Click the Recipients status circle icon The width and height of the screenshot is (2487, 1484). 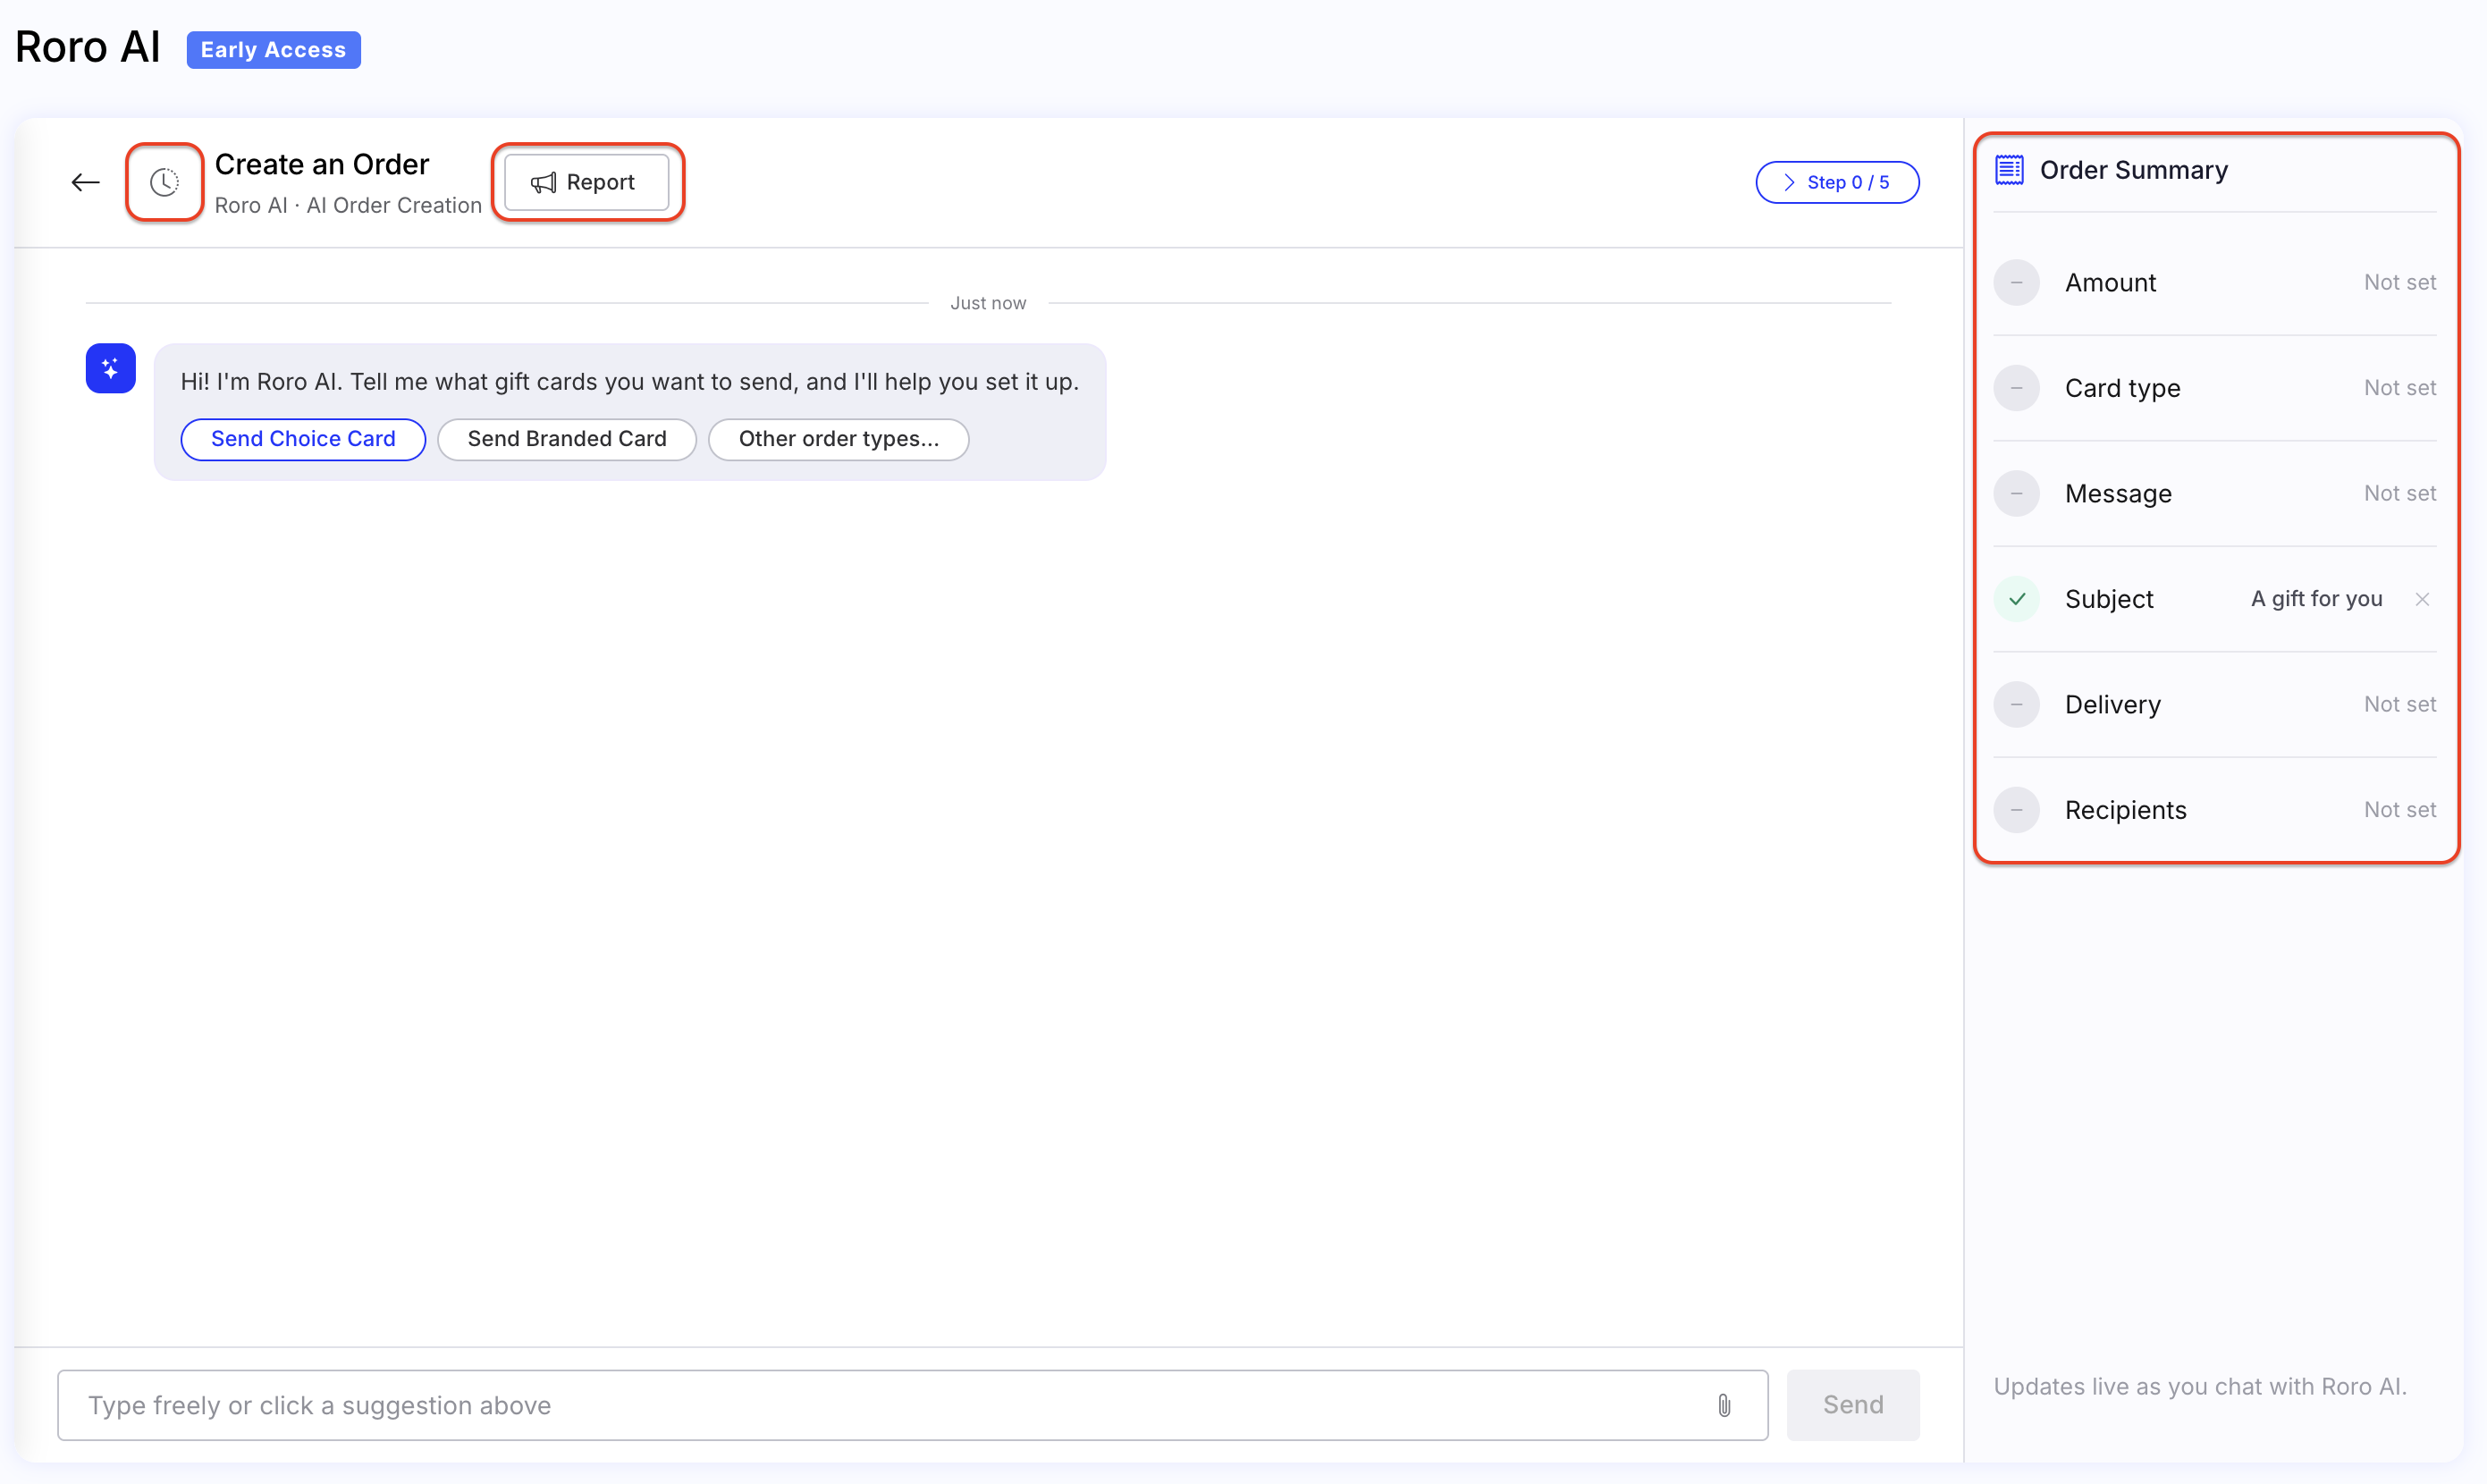click(x=2017, y=810)
